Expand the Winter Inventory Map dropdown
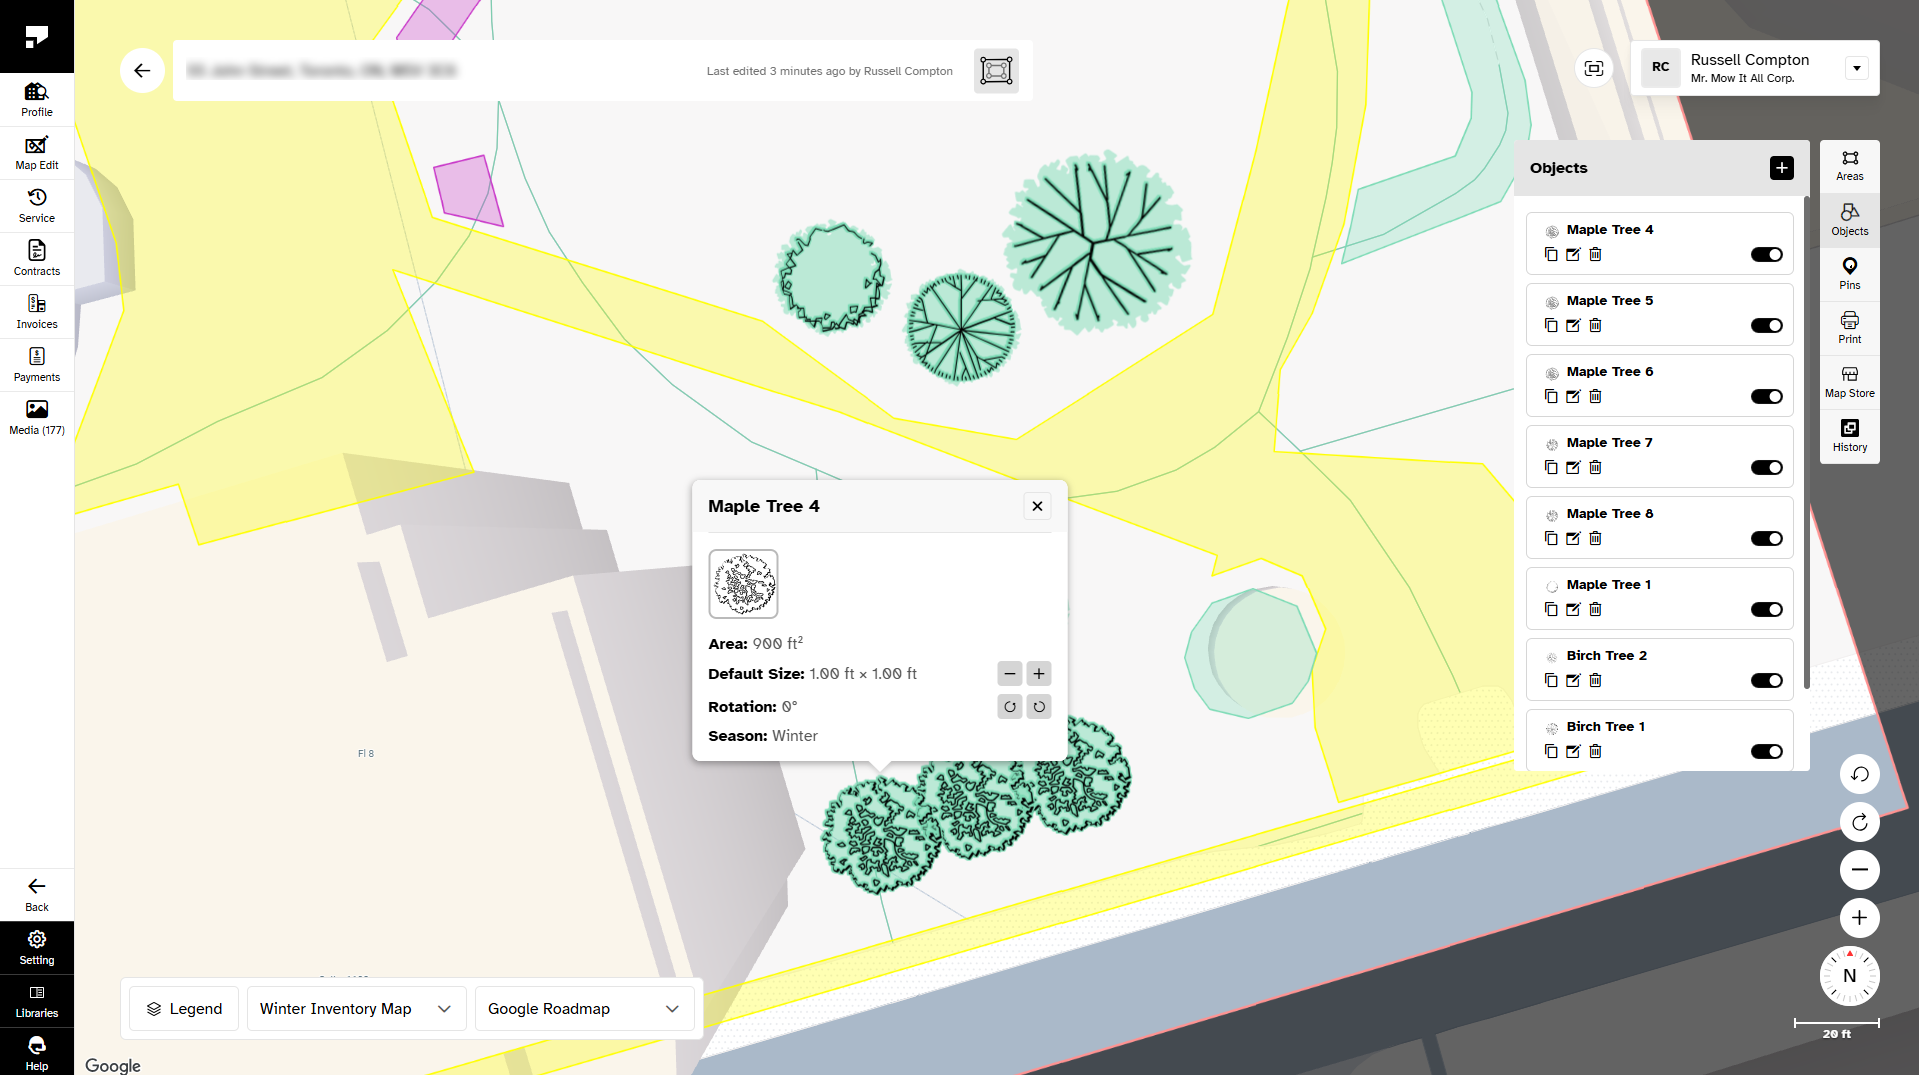 [355, 1008]
